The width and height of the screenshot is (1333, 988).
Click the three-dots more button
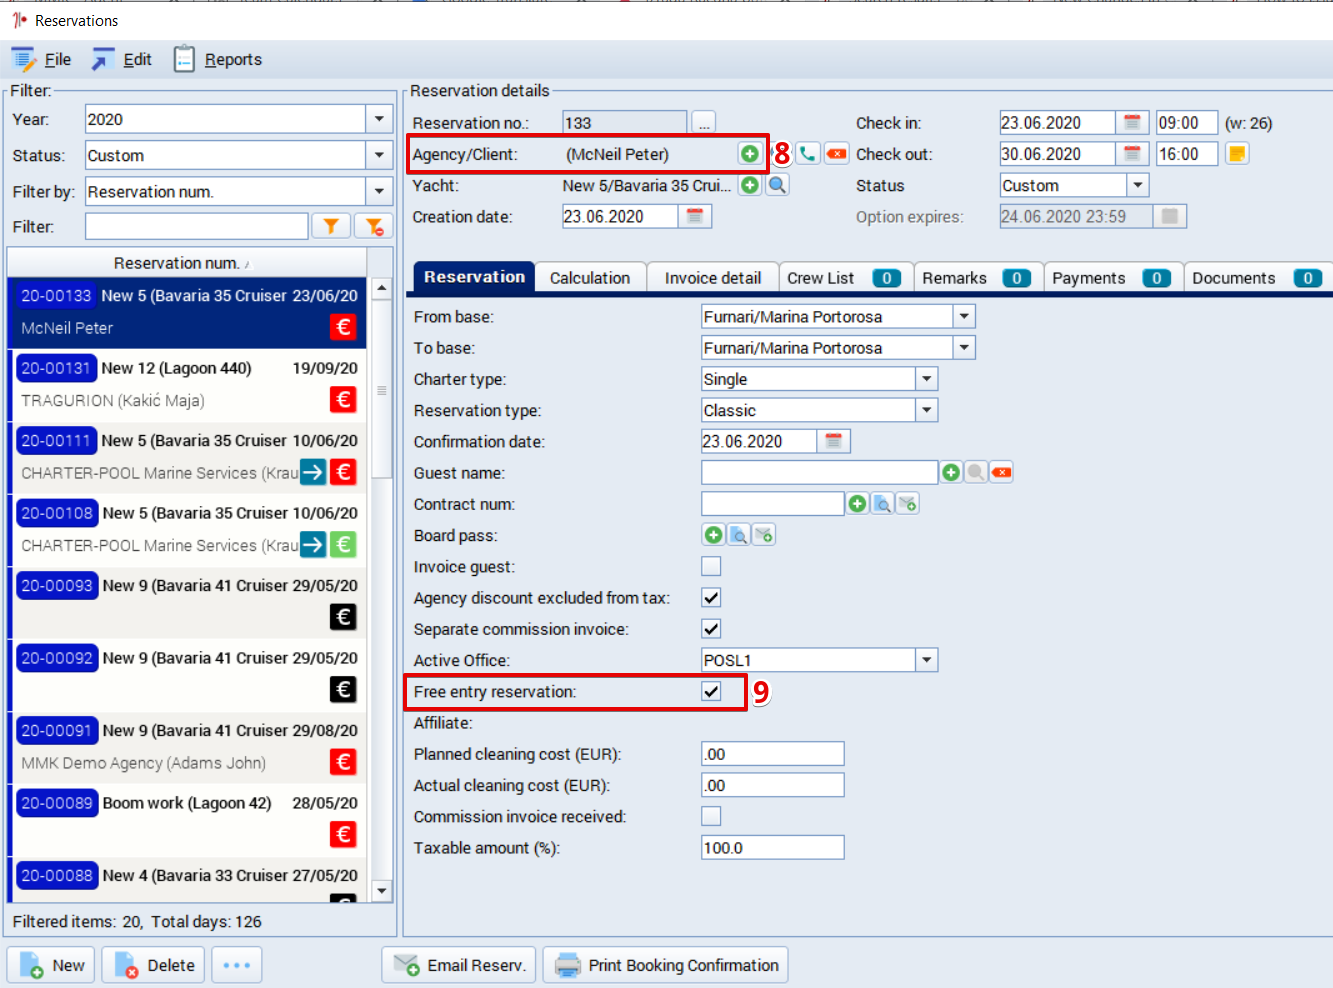[x=236, y=965]
